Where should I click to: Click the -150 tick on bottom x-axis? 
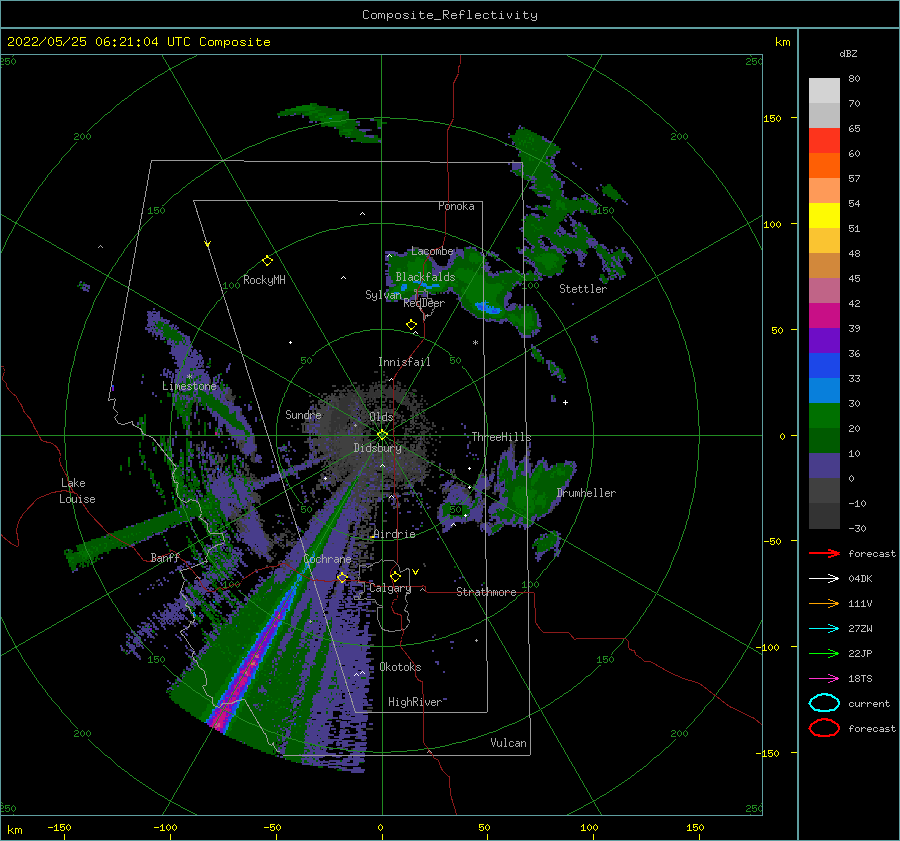[59, 827]
